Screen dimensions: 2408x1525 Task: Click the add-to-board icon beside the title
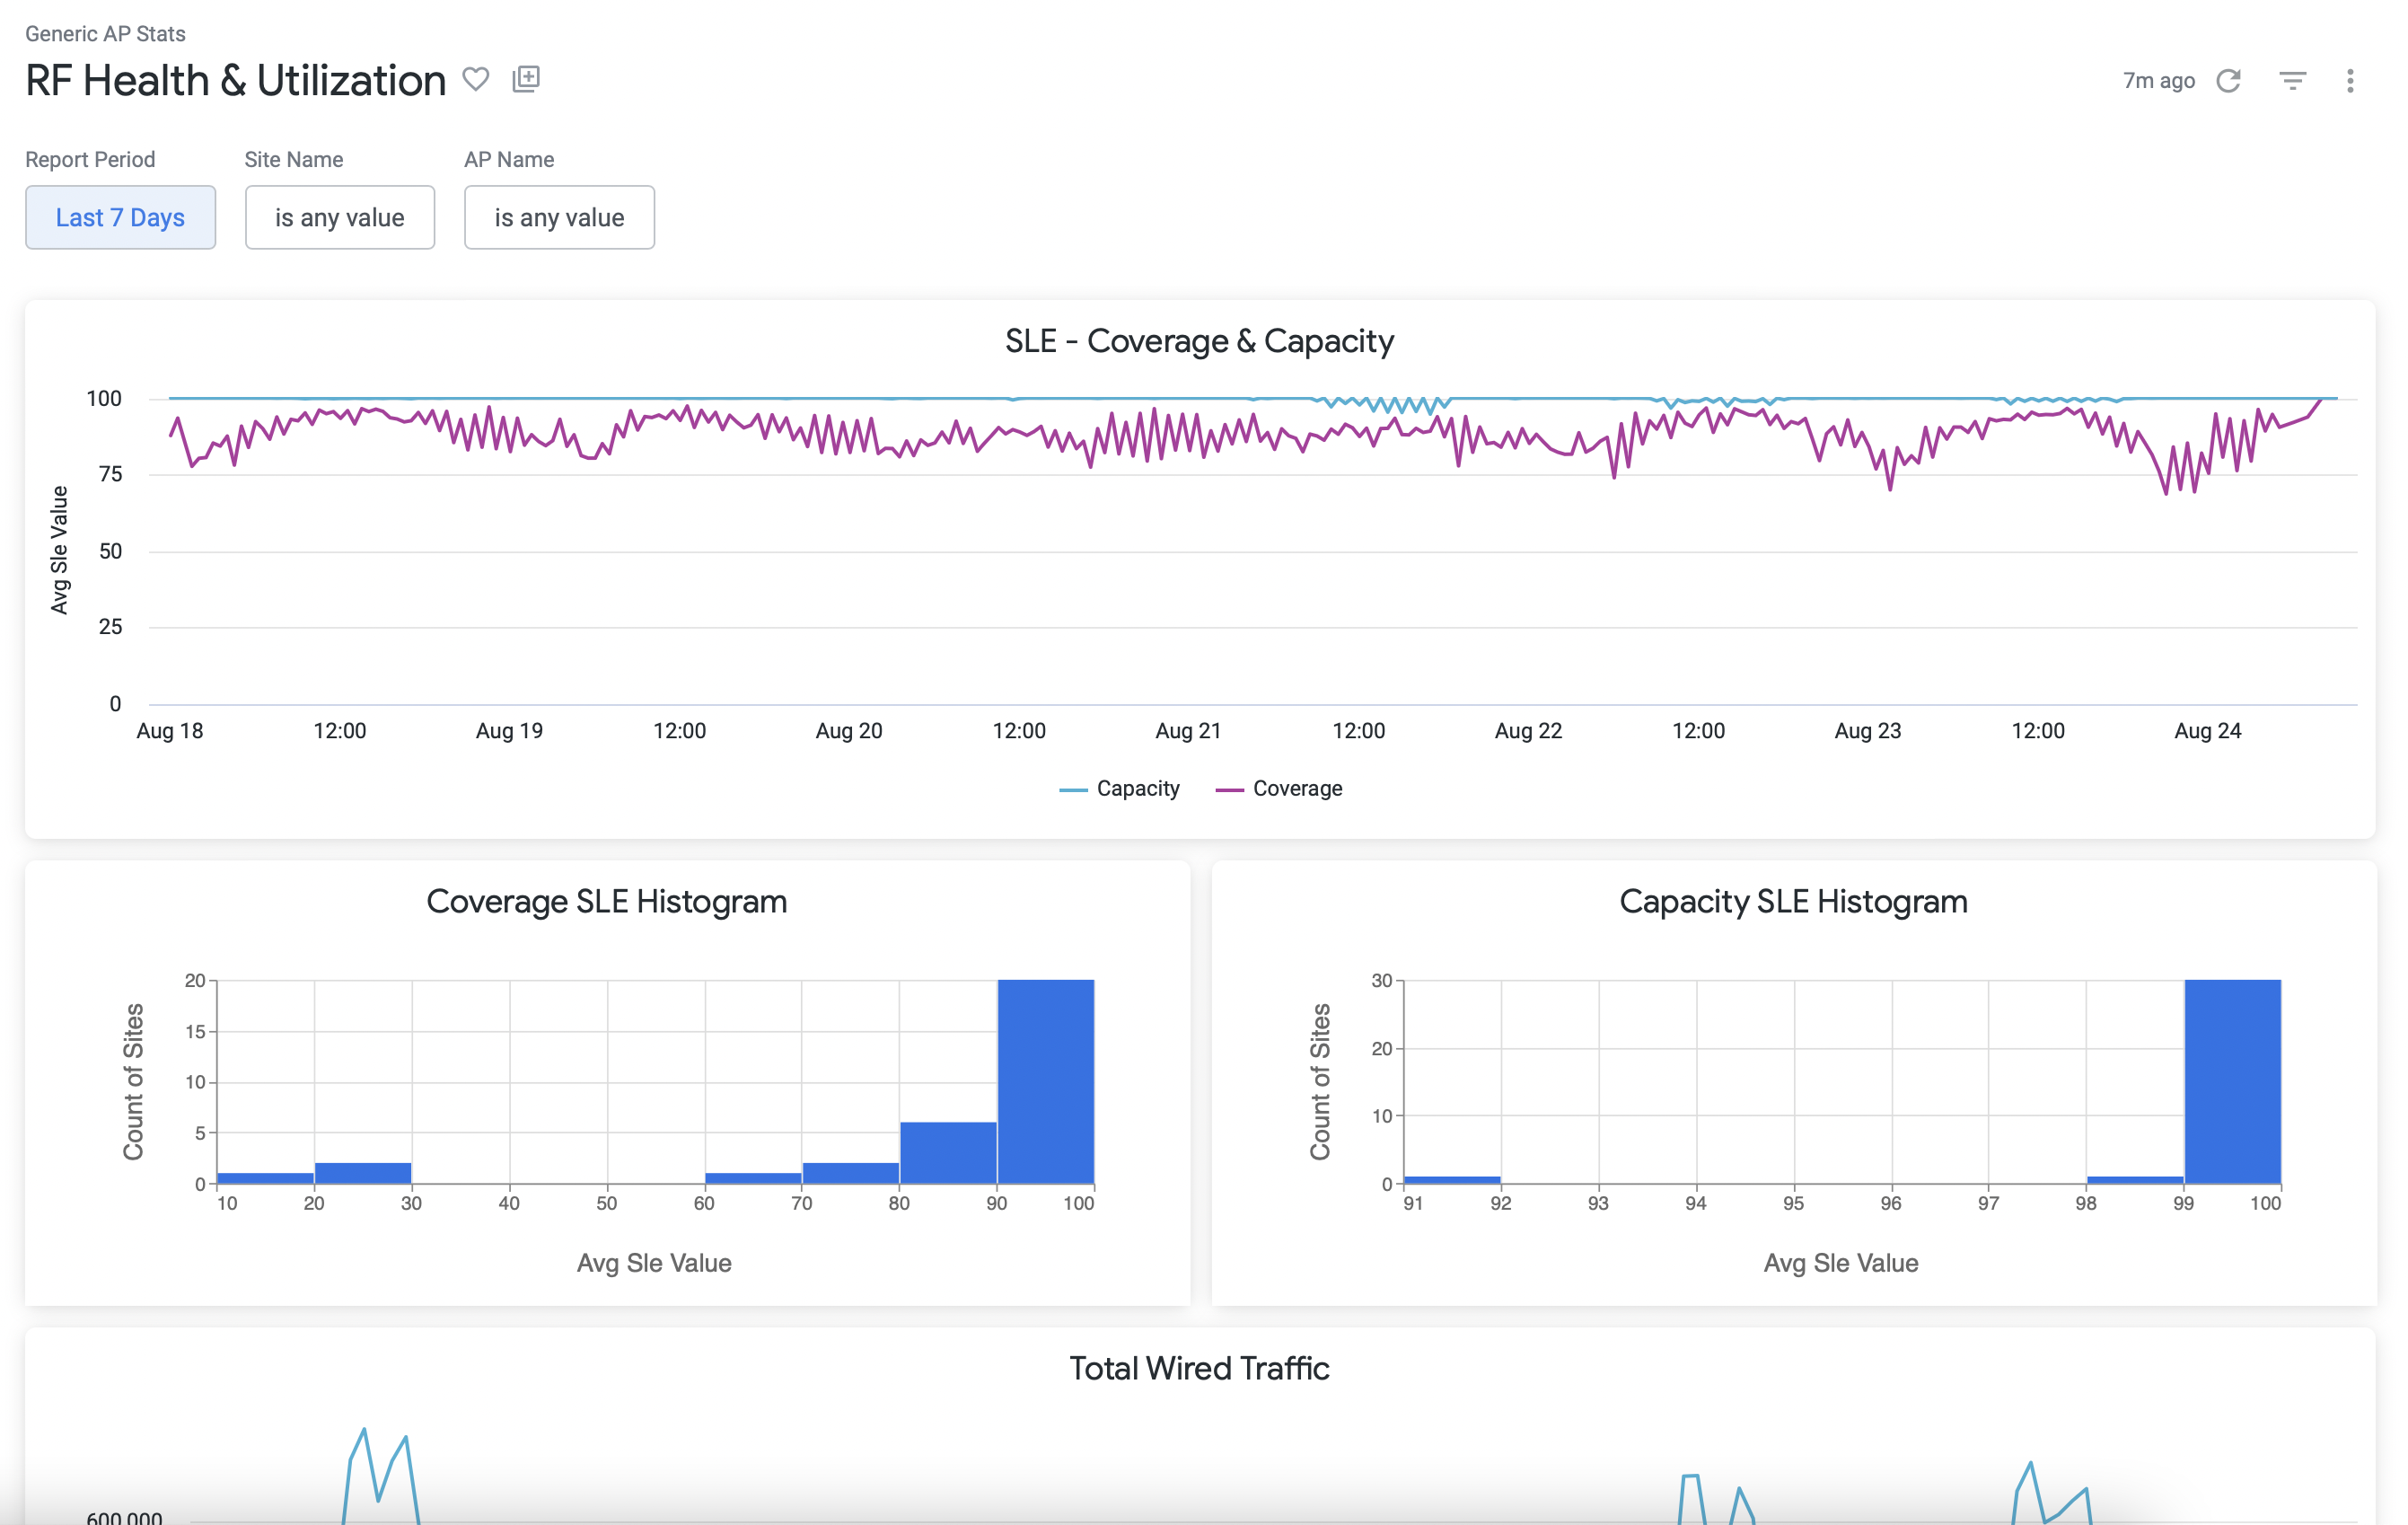pyautogui.click(x=526, y=79)
